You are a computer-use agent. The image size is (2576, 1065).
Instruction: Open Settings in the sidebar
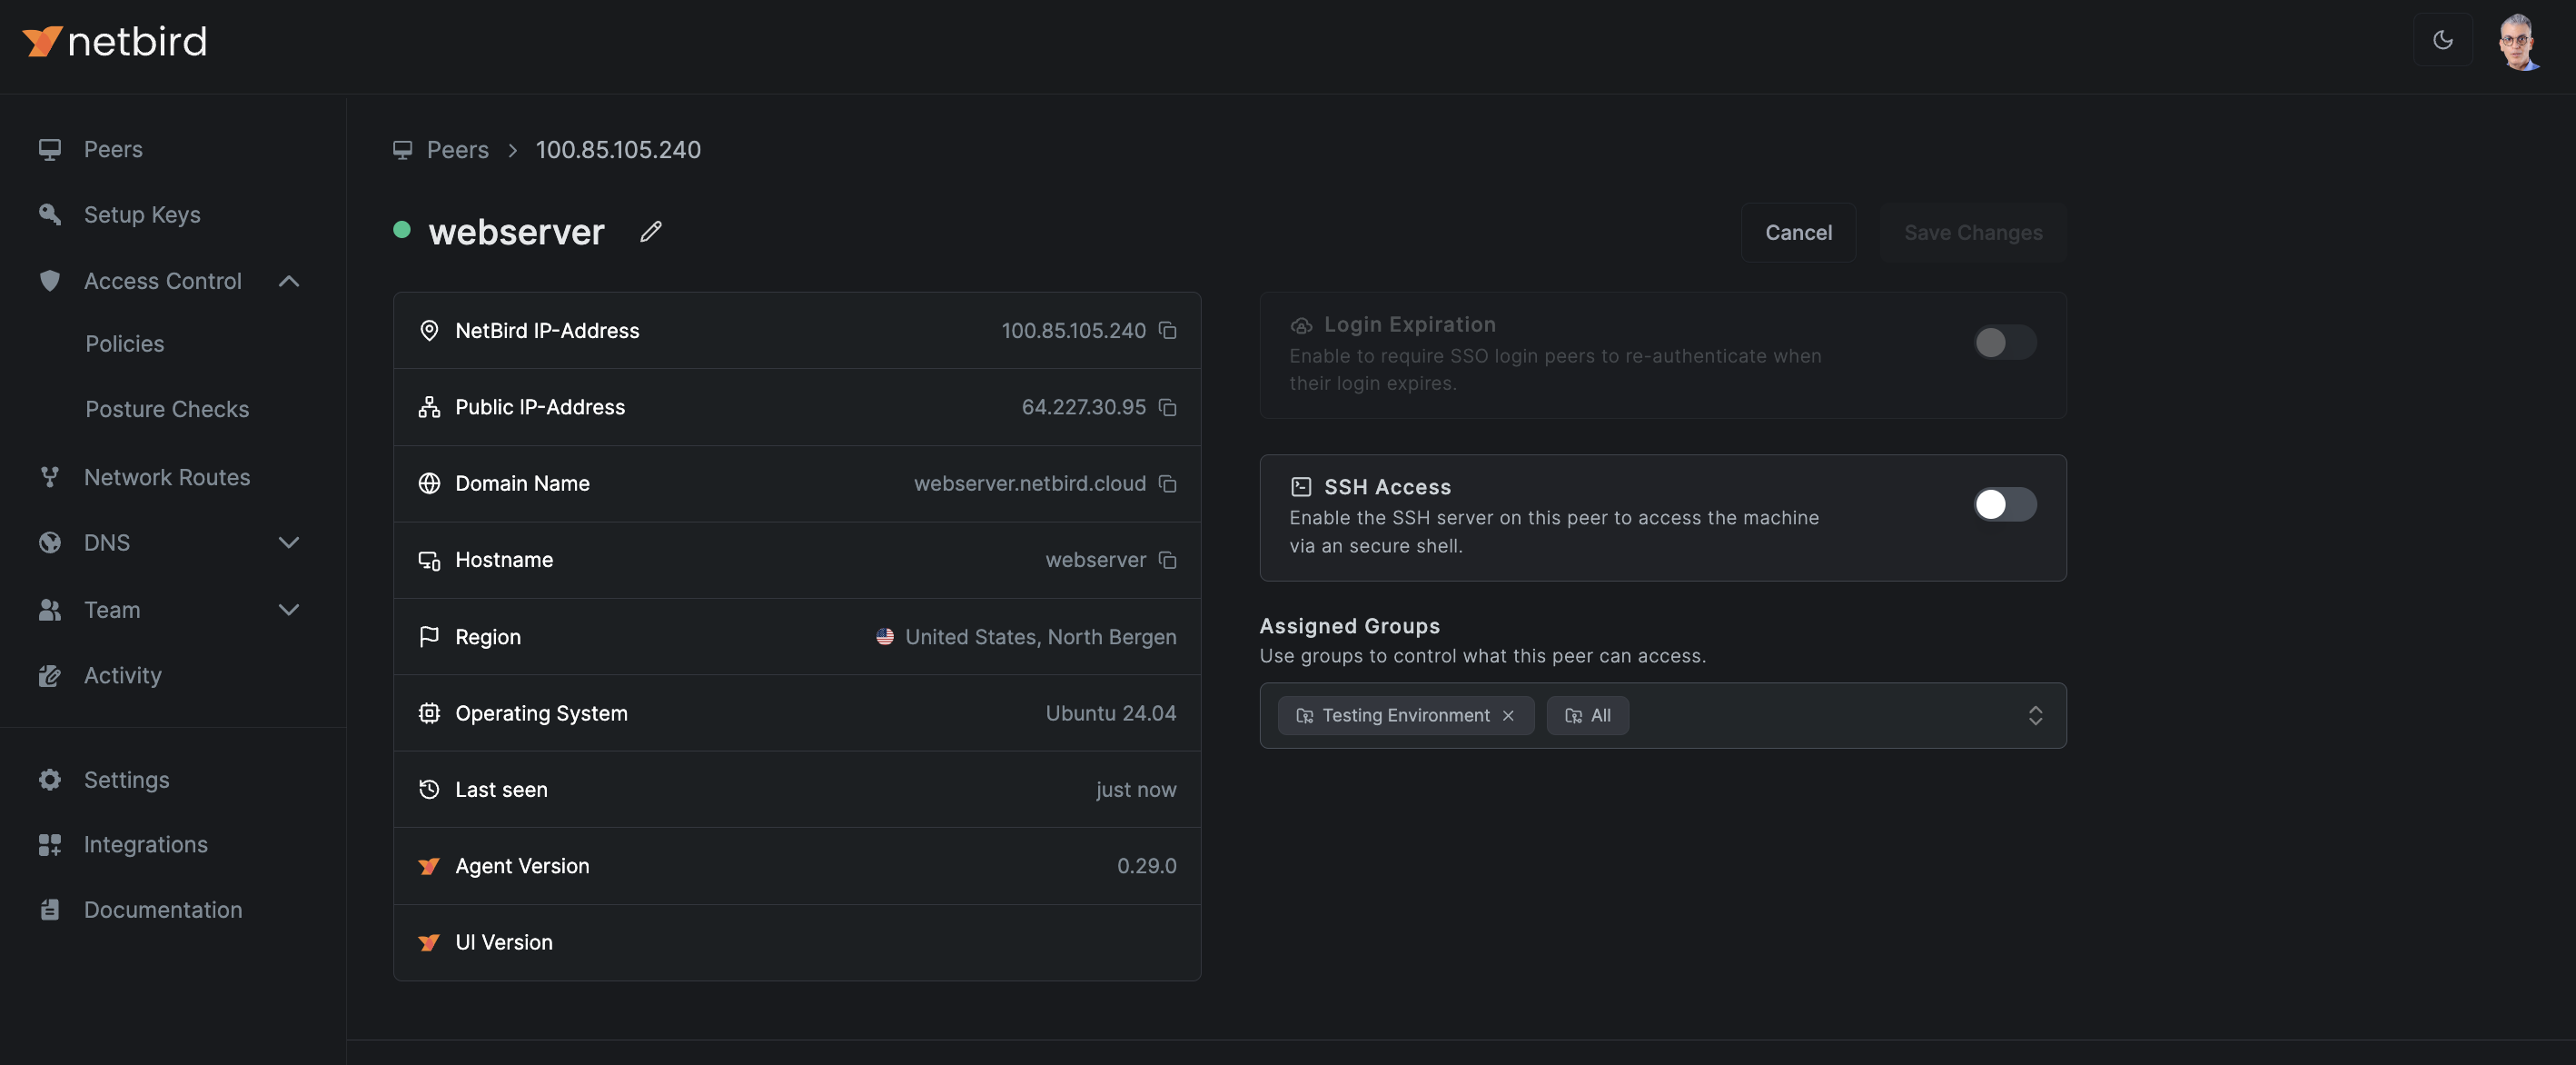click(x=126, y=779)
